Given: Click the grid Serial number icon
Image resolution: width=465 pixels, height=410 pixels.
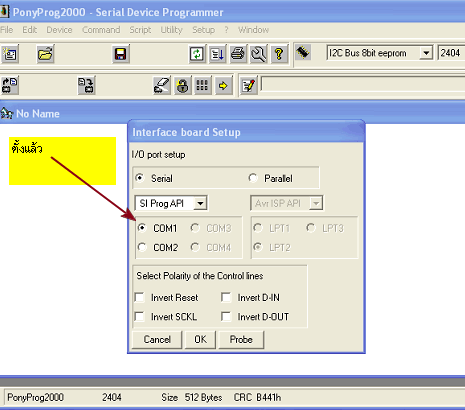Looking at the screenshot, I should coord(203,85).
